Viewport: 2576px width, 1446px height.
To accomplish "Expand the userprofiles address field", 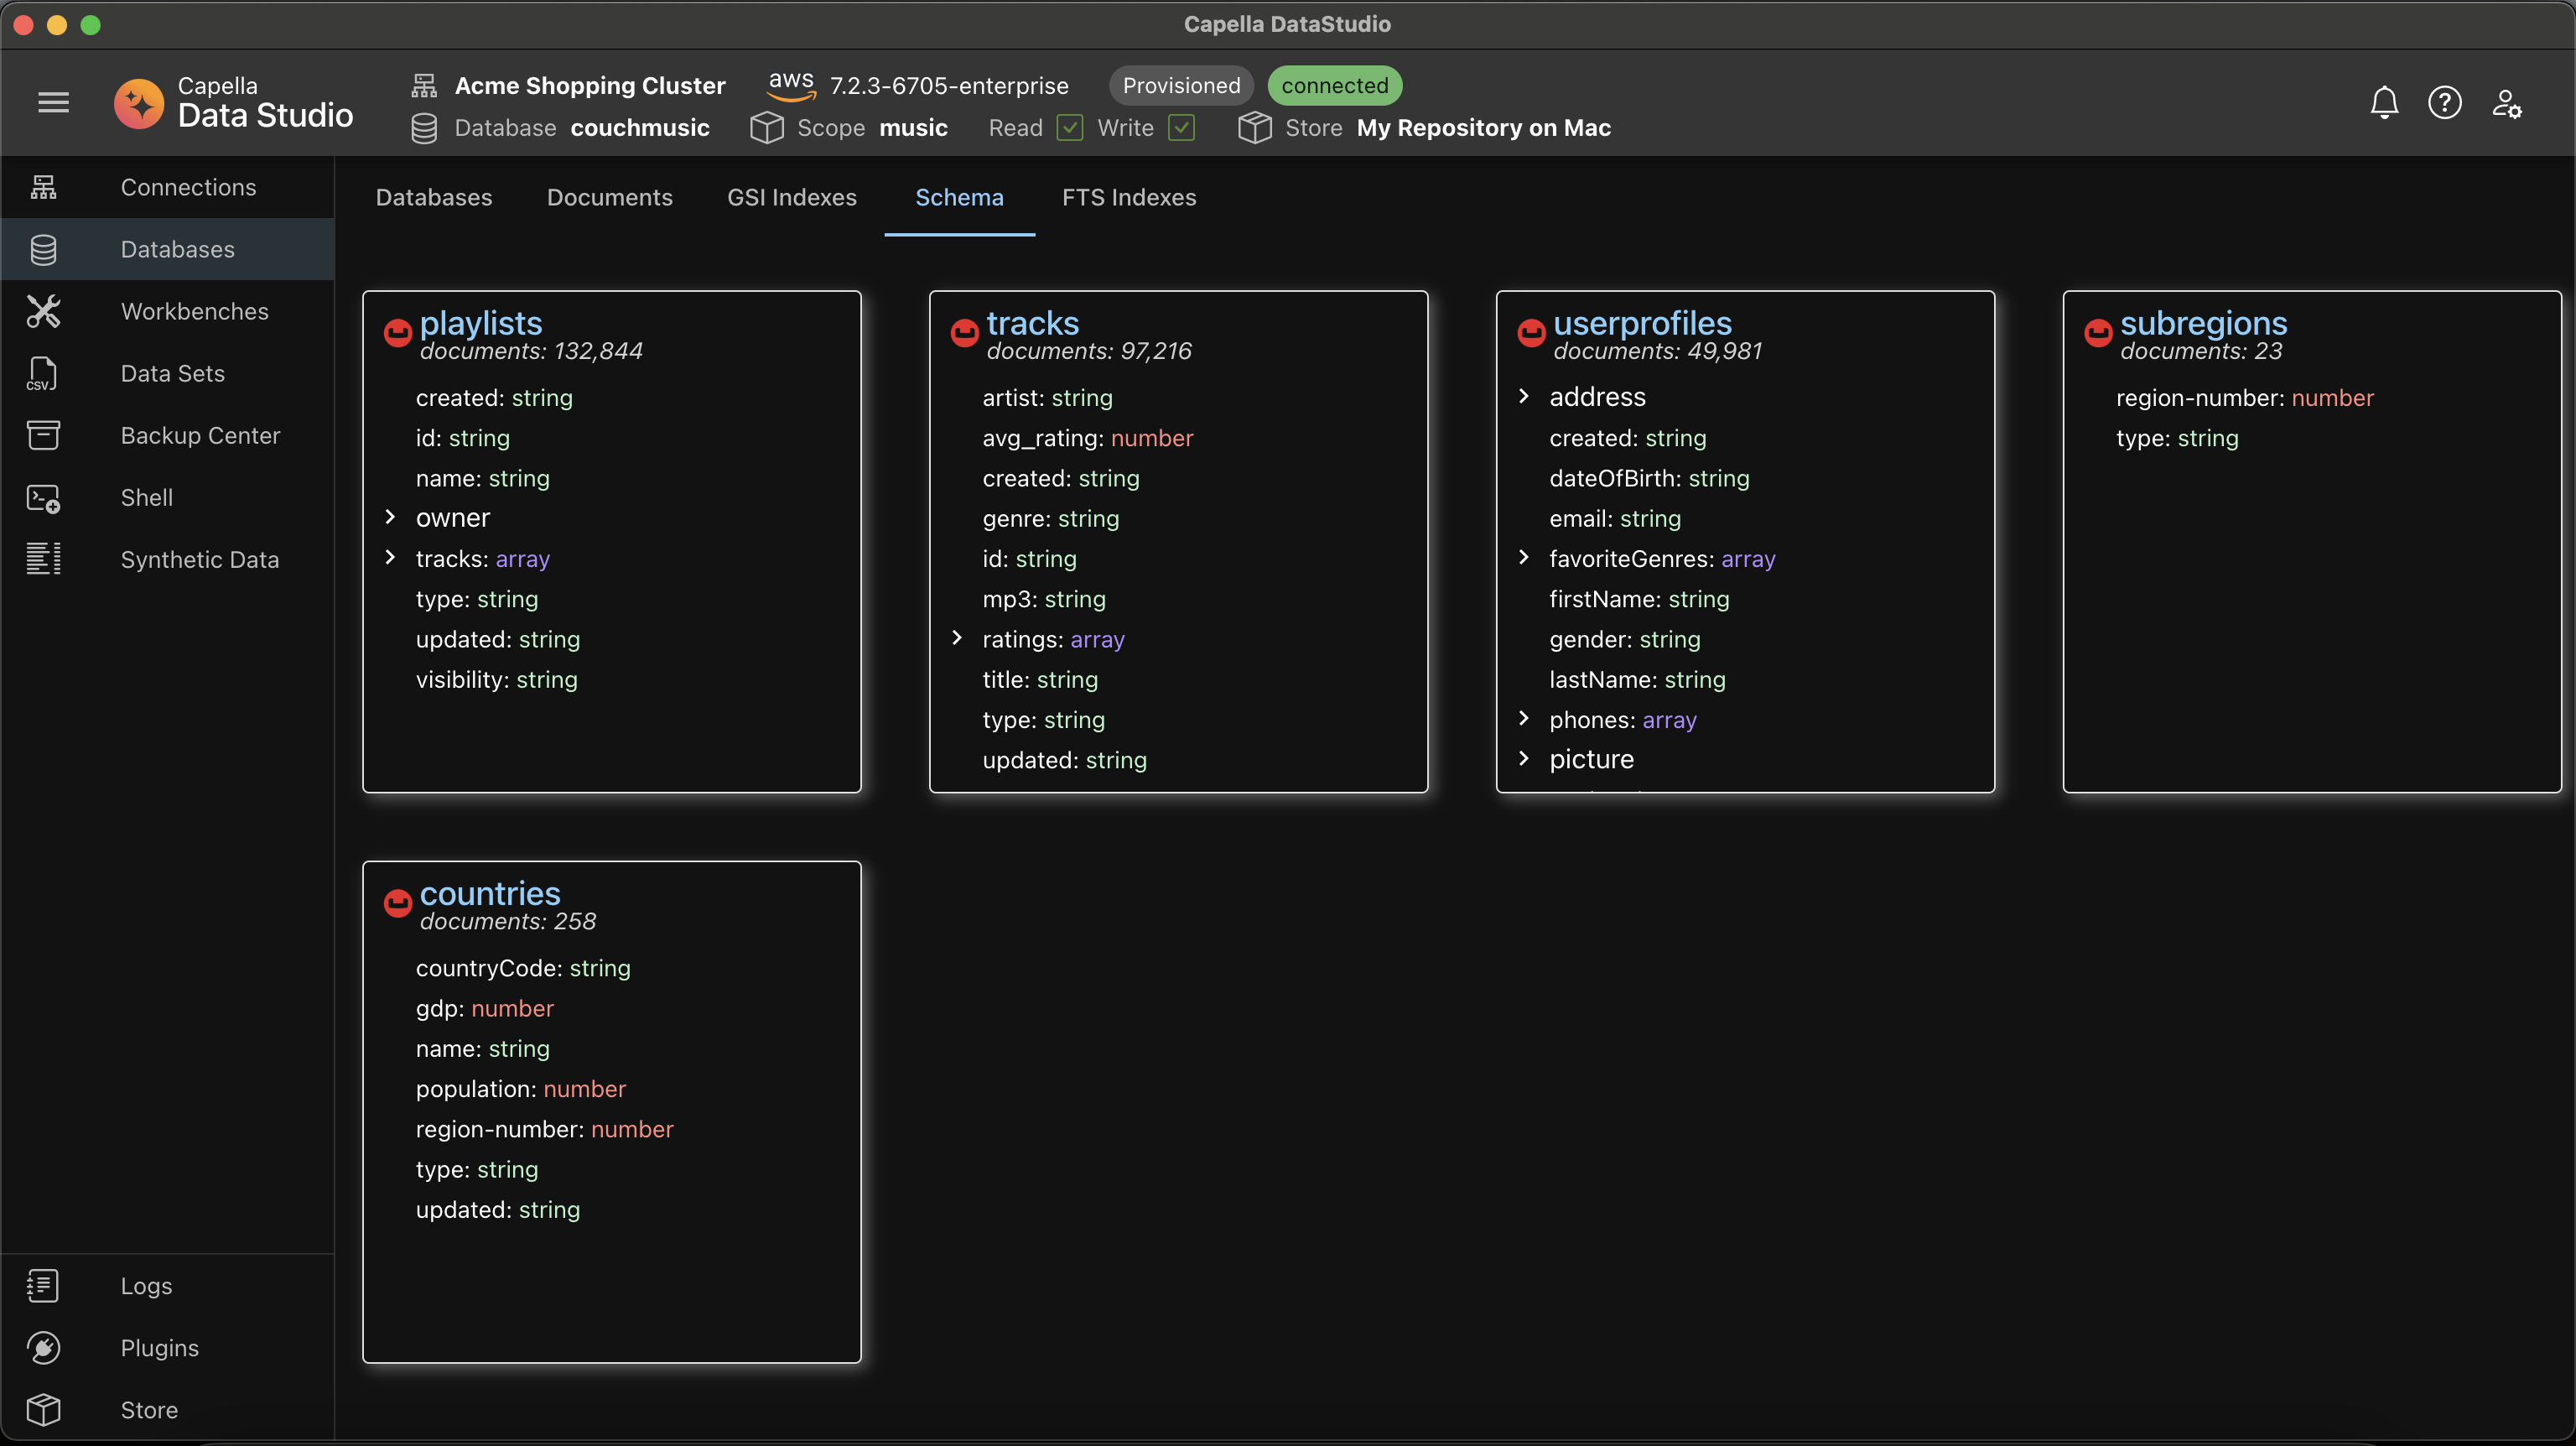I will click(1525, 397).
